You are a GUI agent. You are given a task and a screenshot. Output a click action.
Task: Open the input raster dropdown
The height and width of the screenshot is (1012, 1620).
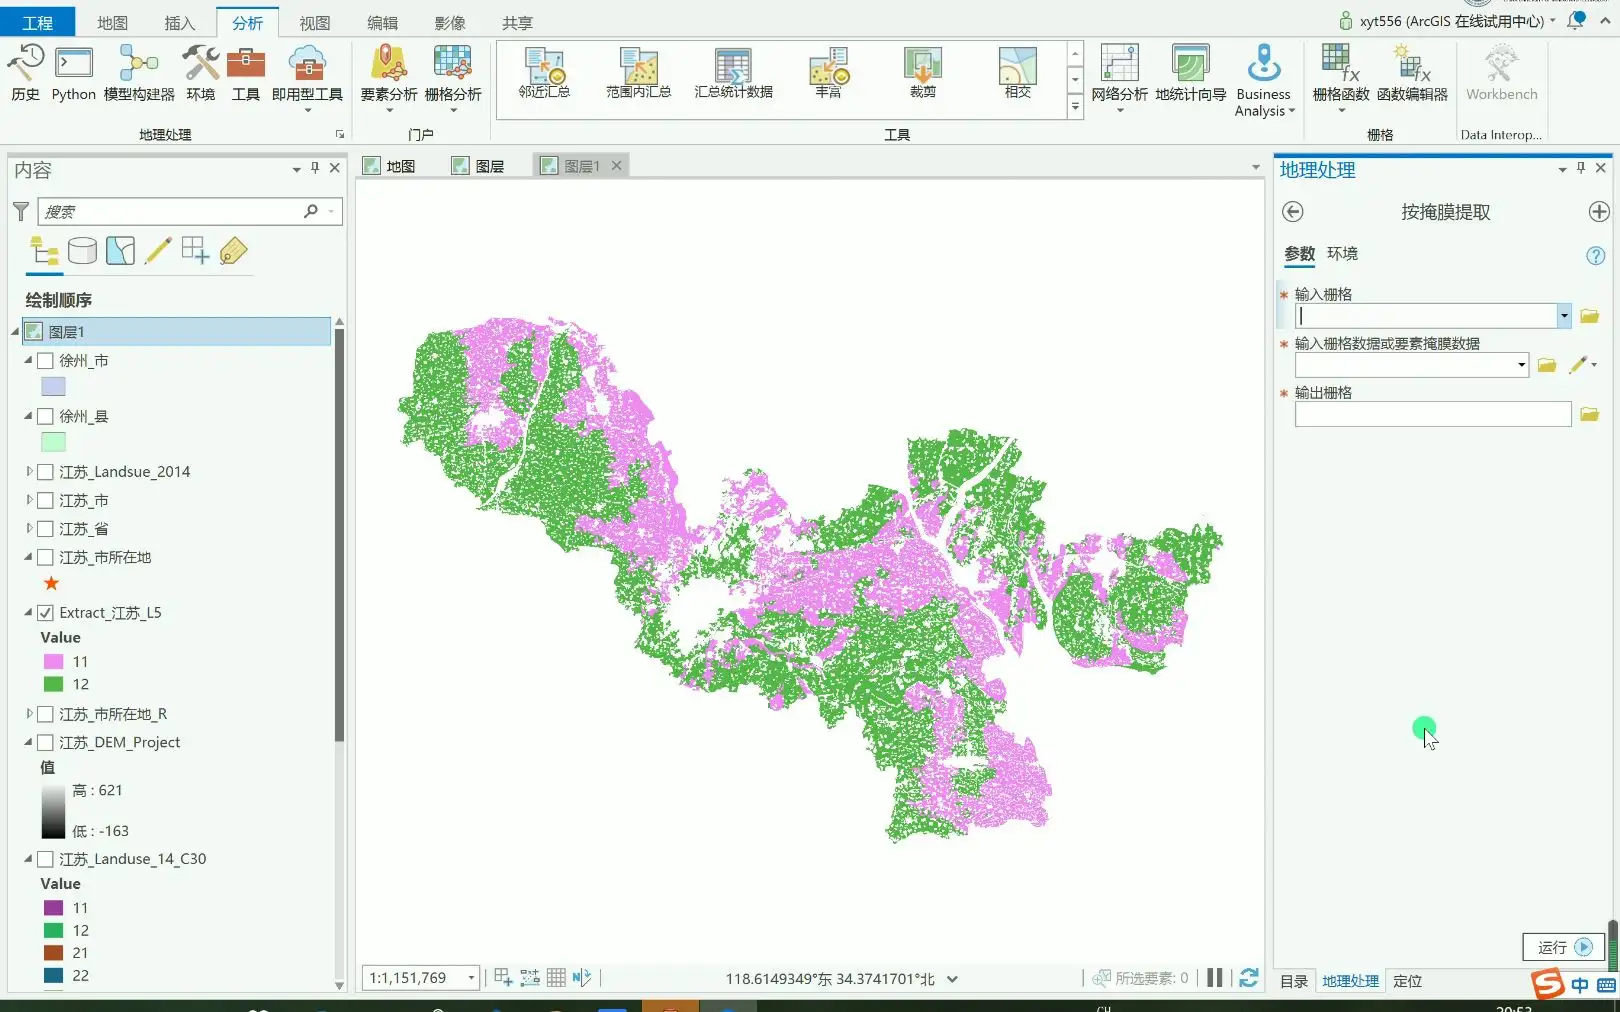(x=1564, y=316)
